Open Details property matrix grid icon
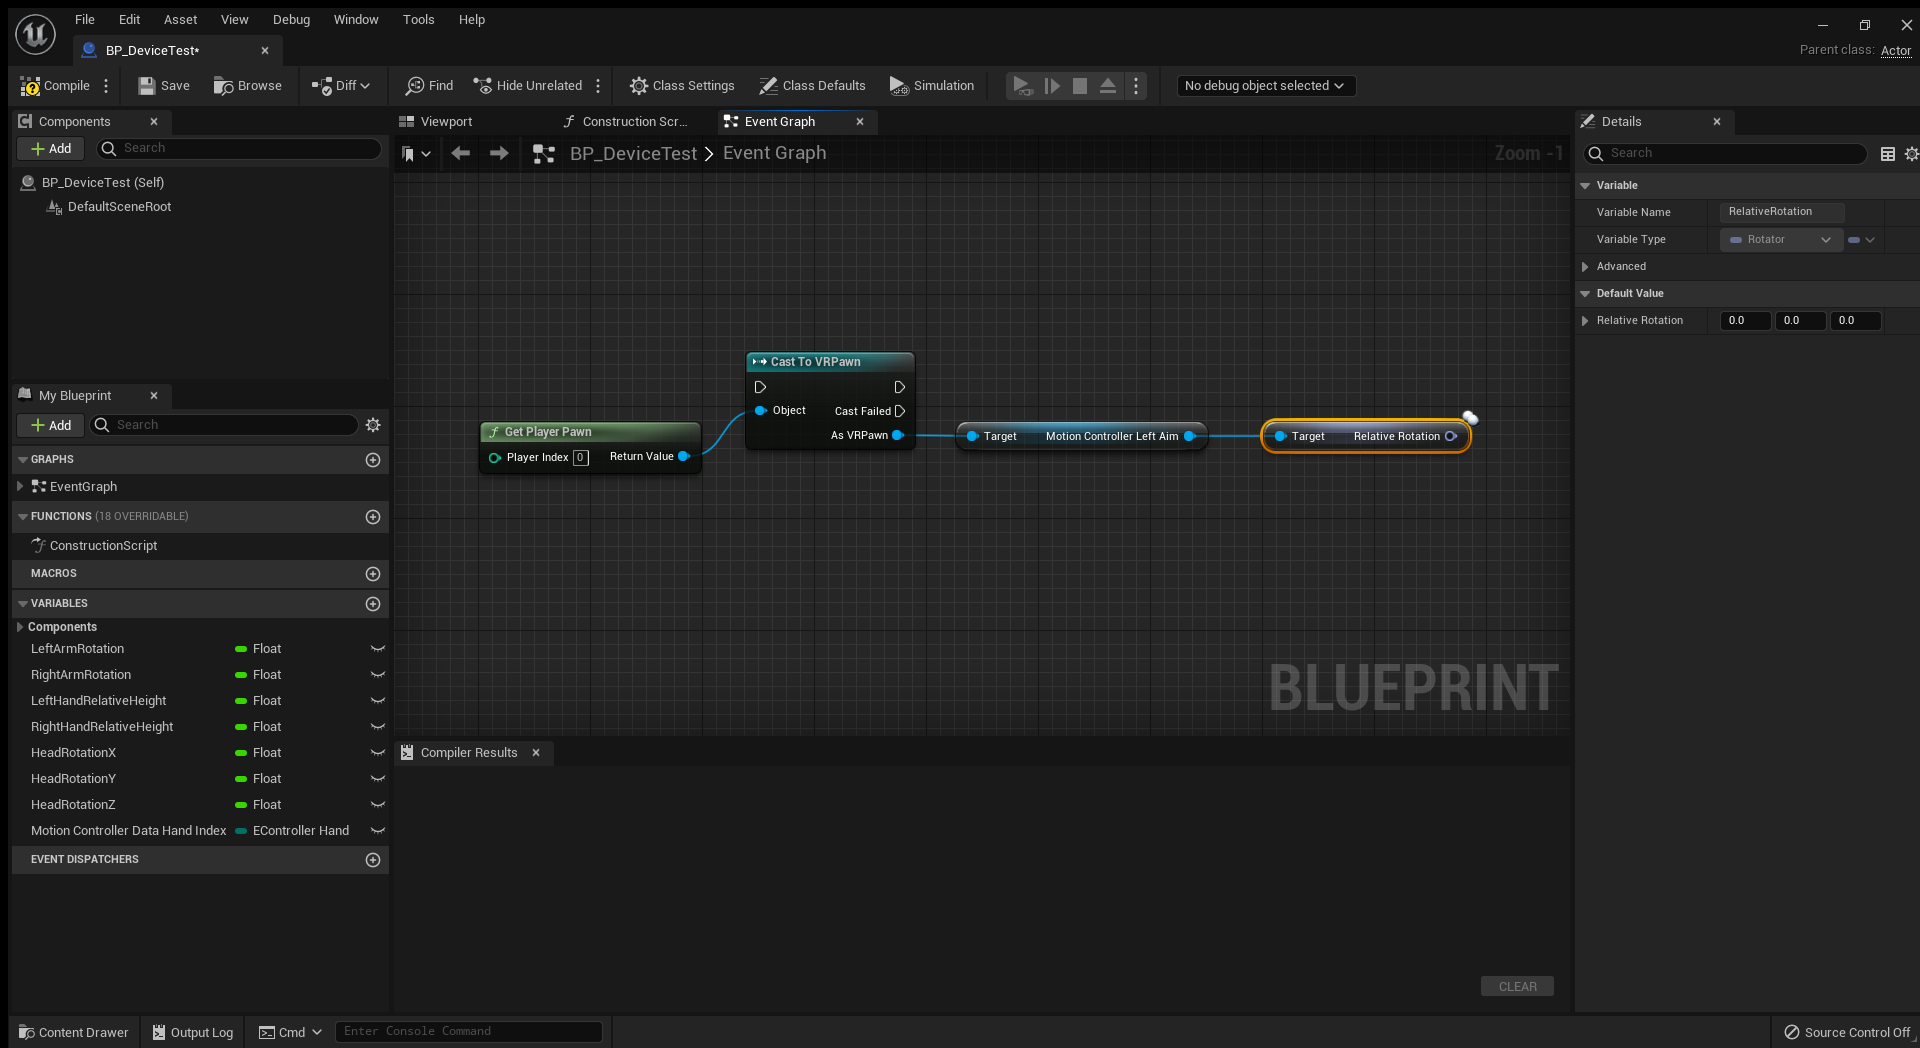 (1888, 154)
